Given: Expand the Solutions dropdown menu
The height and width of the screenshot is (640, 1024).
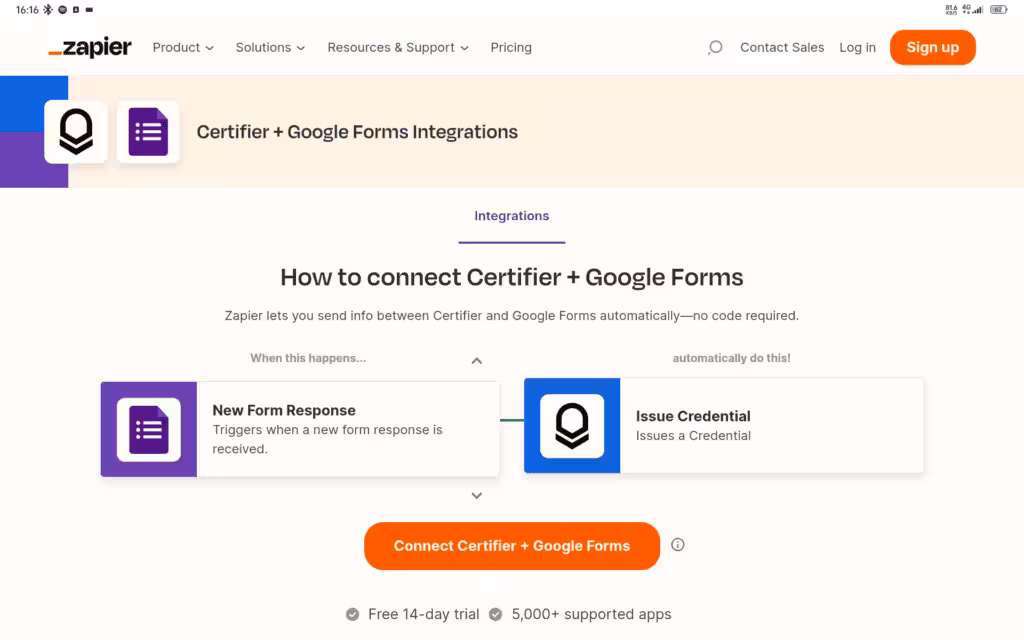Looking at the screenshot, I should tap(270, 47).
